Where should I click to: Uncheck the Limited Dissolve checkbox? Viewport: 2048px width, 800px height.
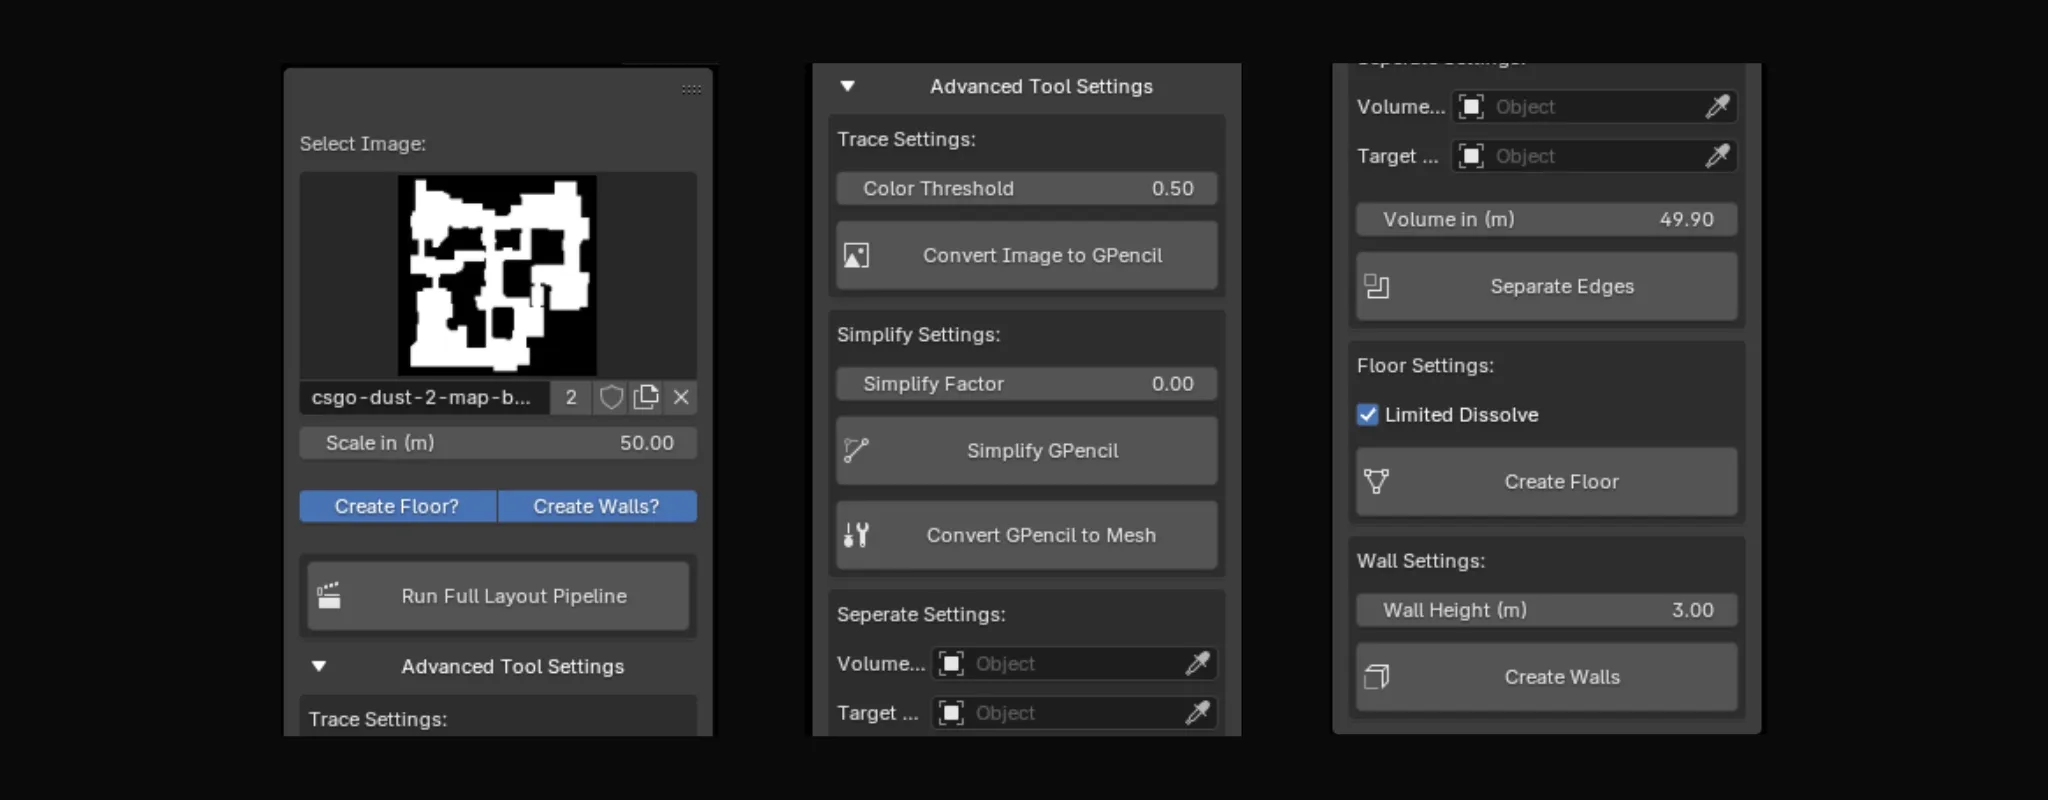(x=1368, y=415)
